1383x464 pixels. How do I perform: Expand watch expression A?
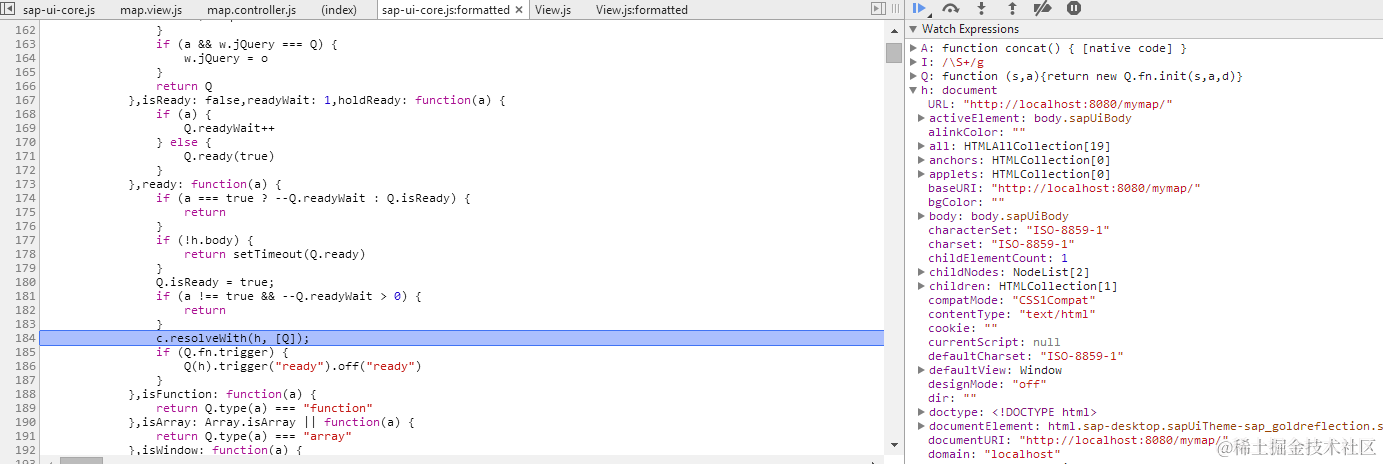(914, 48)
